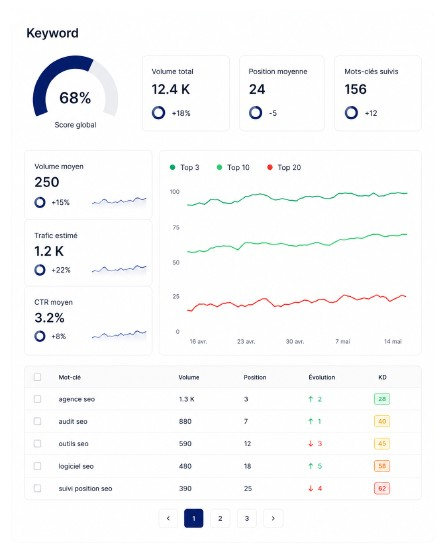Screen dimensions: 447x558
Task: Go to previous page with left chevron
Action: (x=168, y=518)
